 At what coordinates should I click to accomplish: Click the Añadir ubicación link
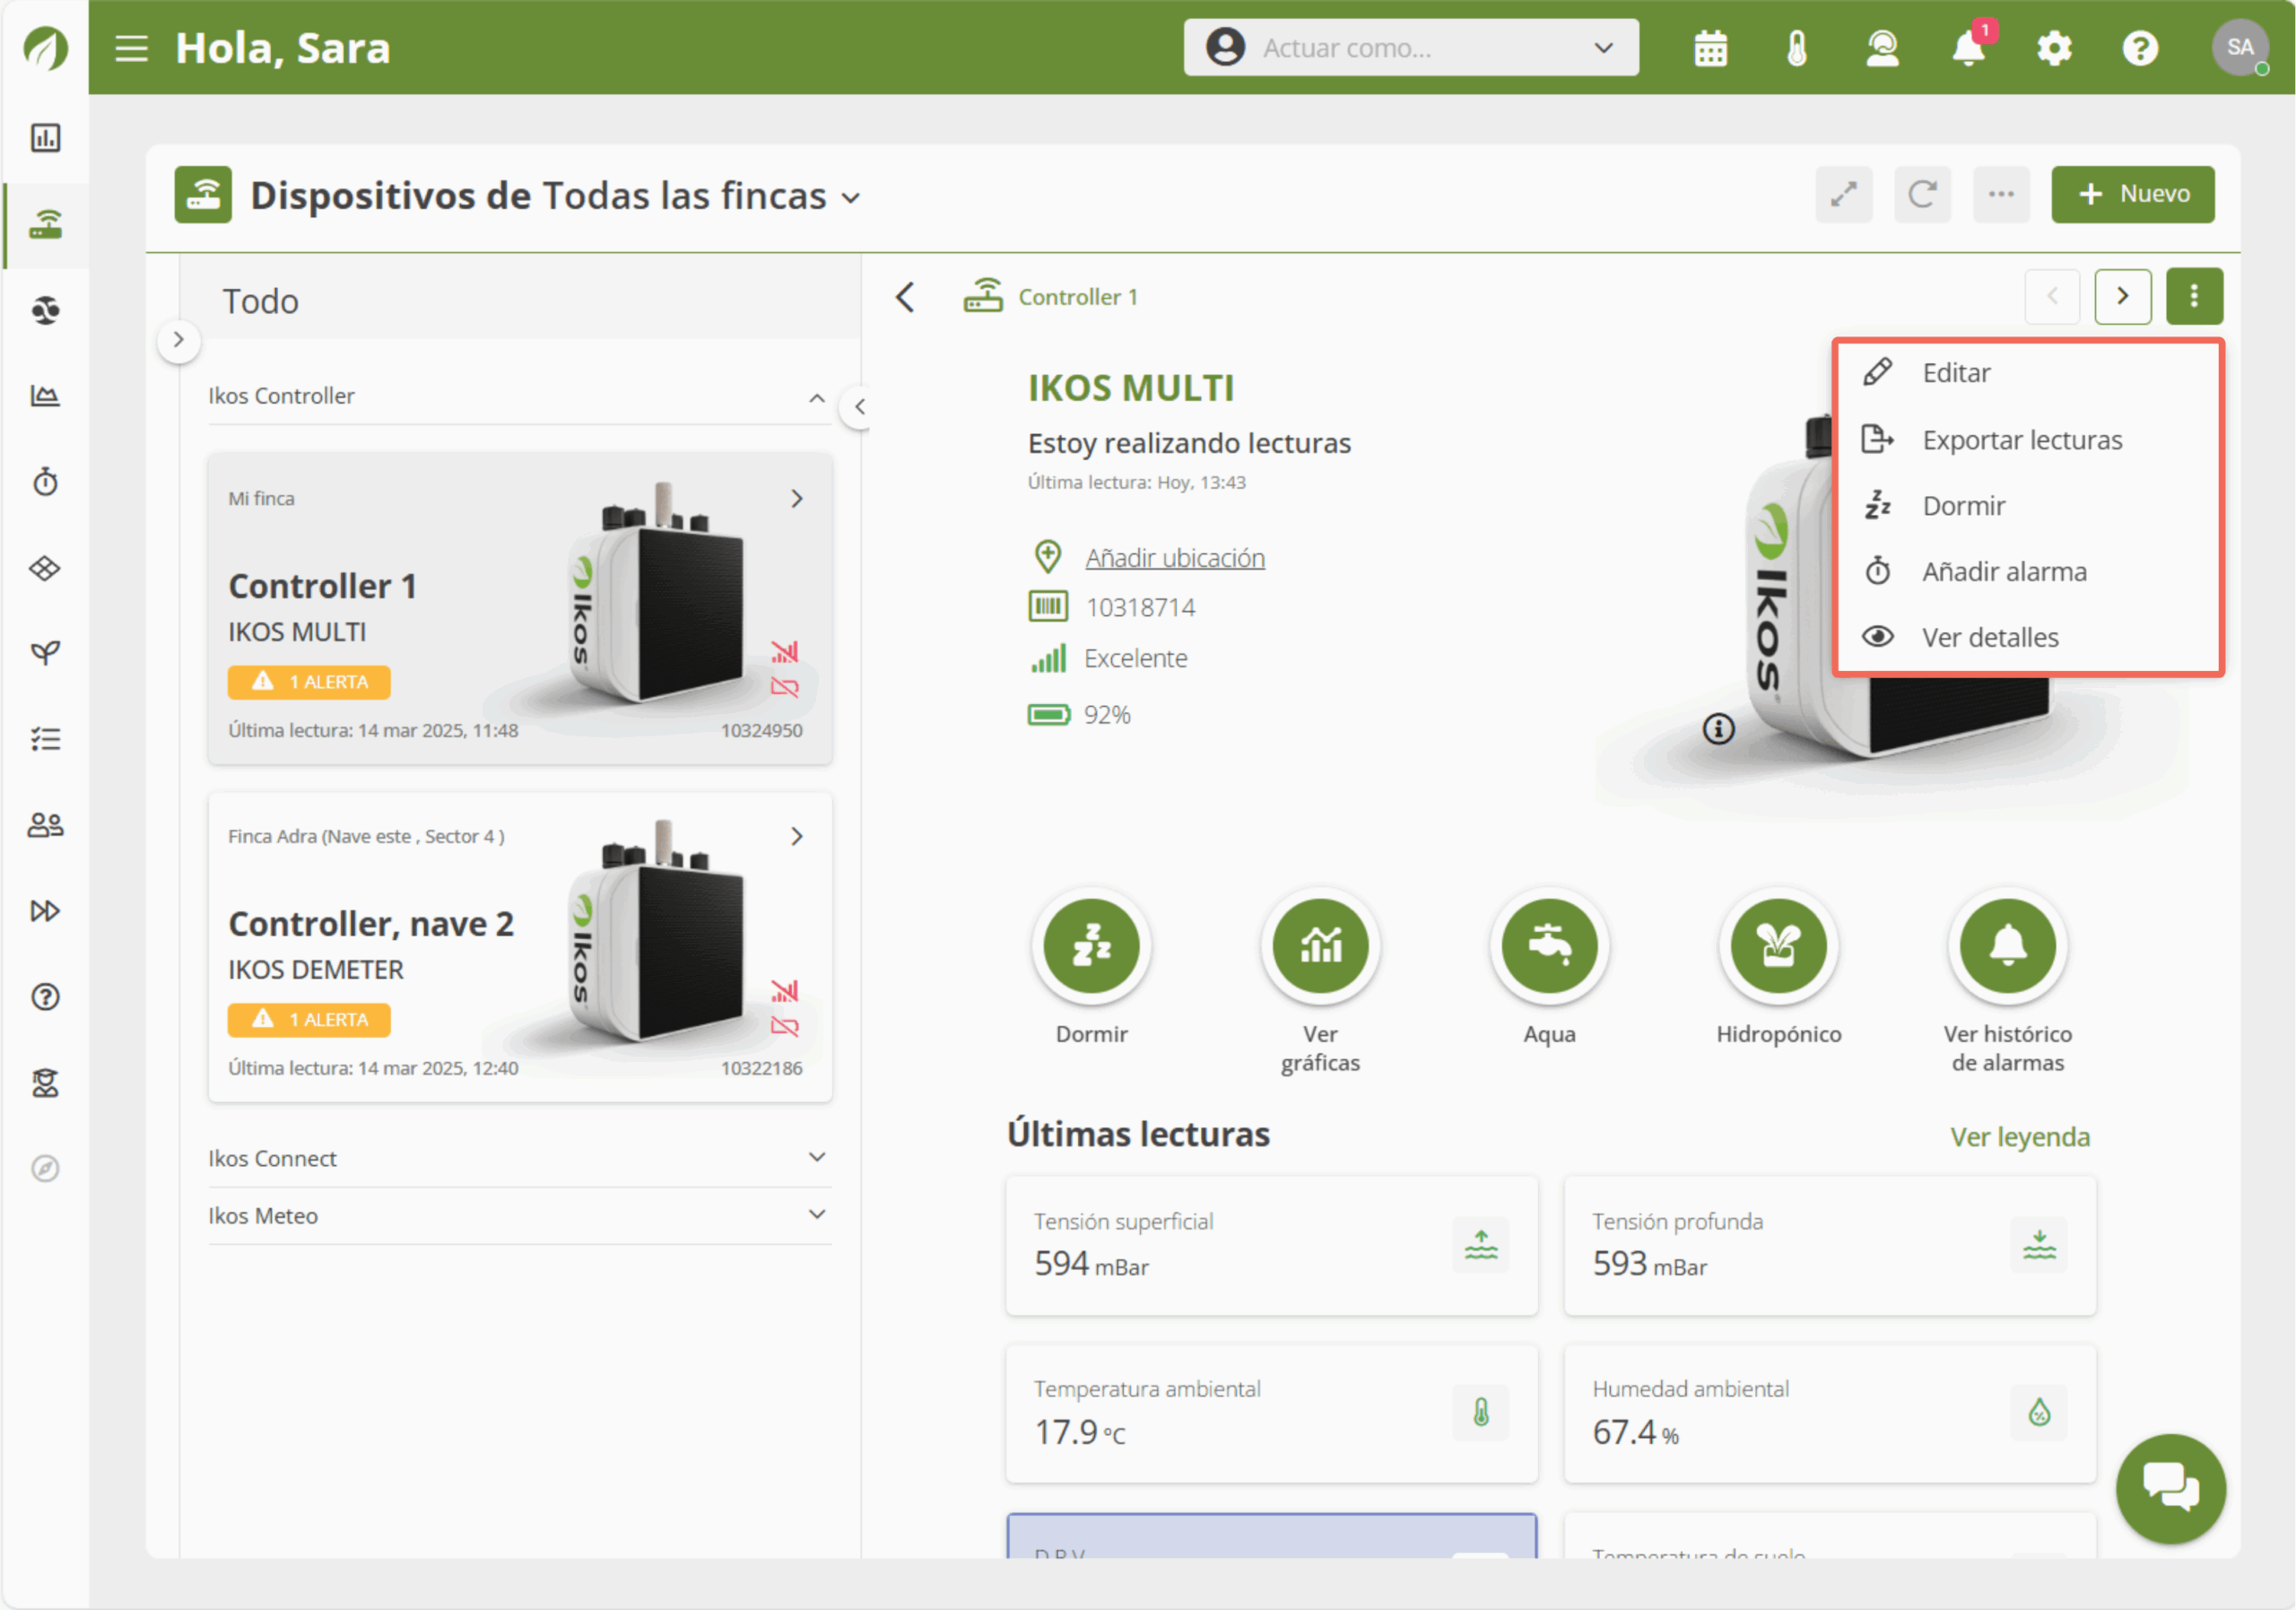(1174, 558)
